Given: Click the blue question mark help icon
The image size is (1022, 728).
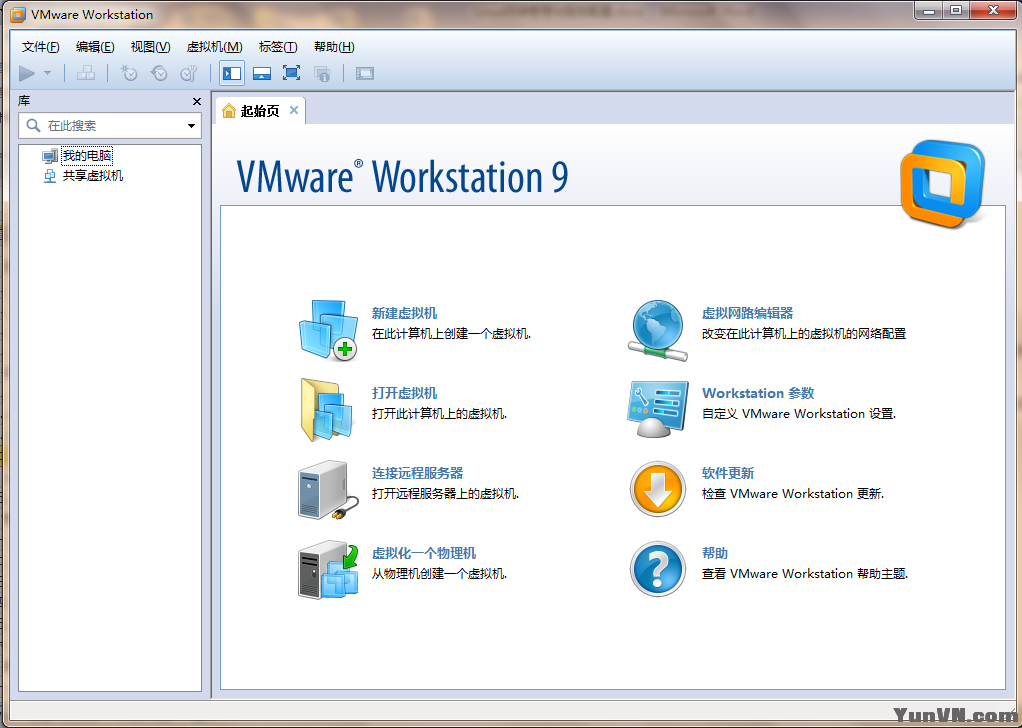Looking at the screenshot, I should [x=658, y=569].
